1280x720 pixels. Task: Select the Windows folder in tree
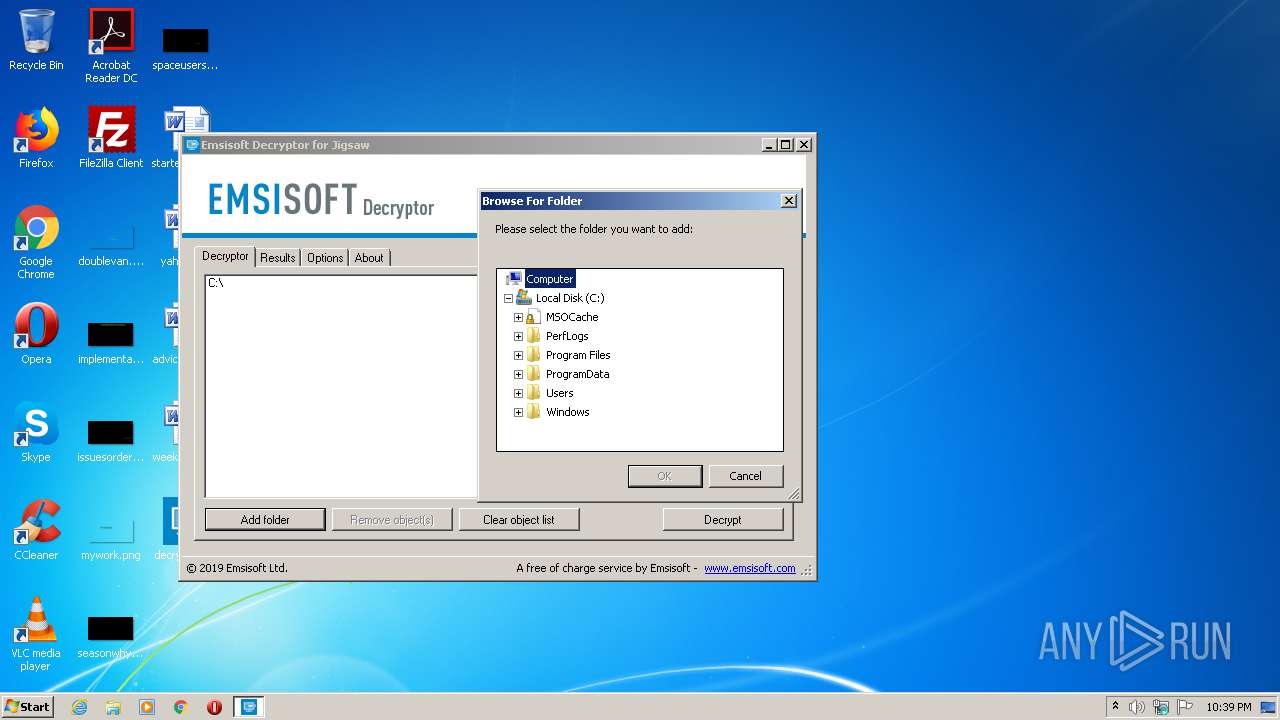pyautogui.click(x=567, y=412)
